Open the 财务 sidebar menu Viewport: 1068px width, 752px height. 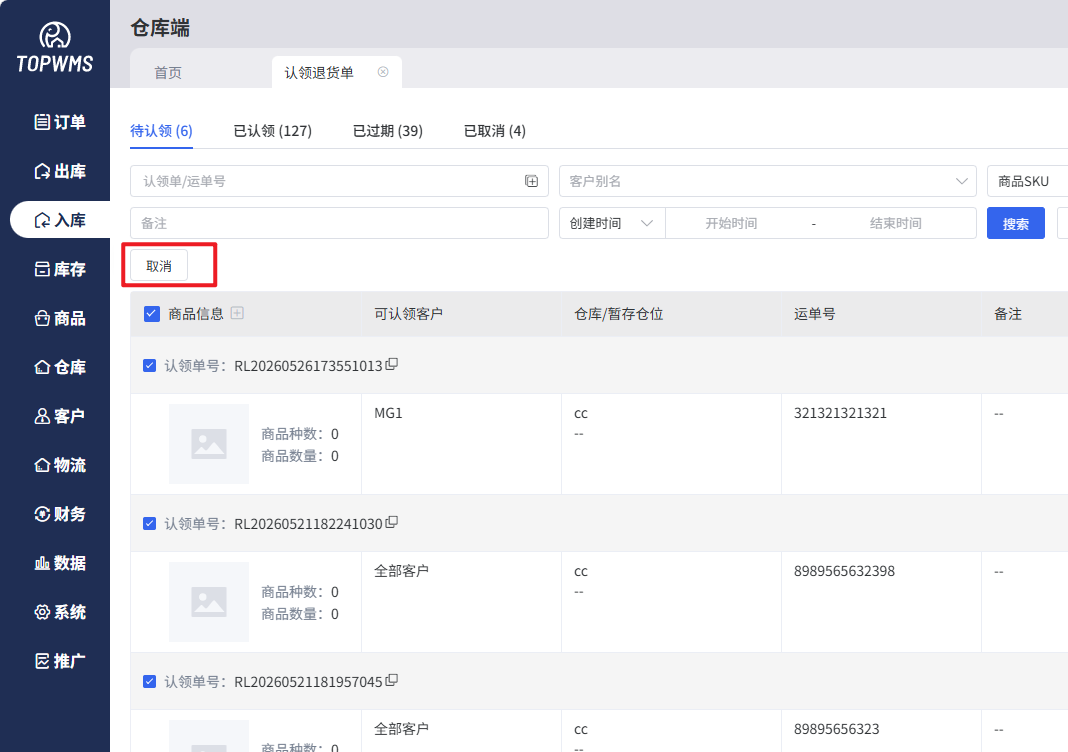[x=60, y=514]
